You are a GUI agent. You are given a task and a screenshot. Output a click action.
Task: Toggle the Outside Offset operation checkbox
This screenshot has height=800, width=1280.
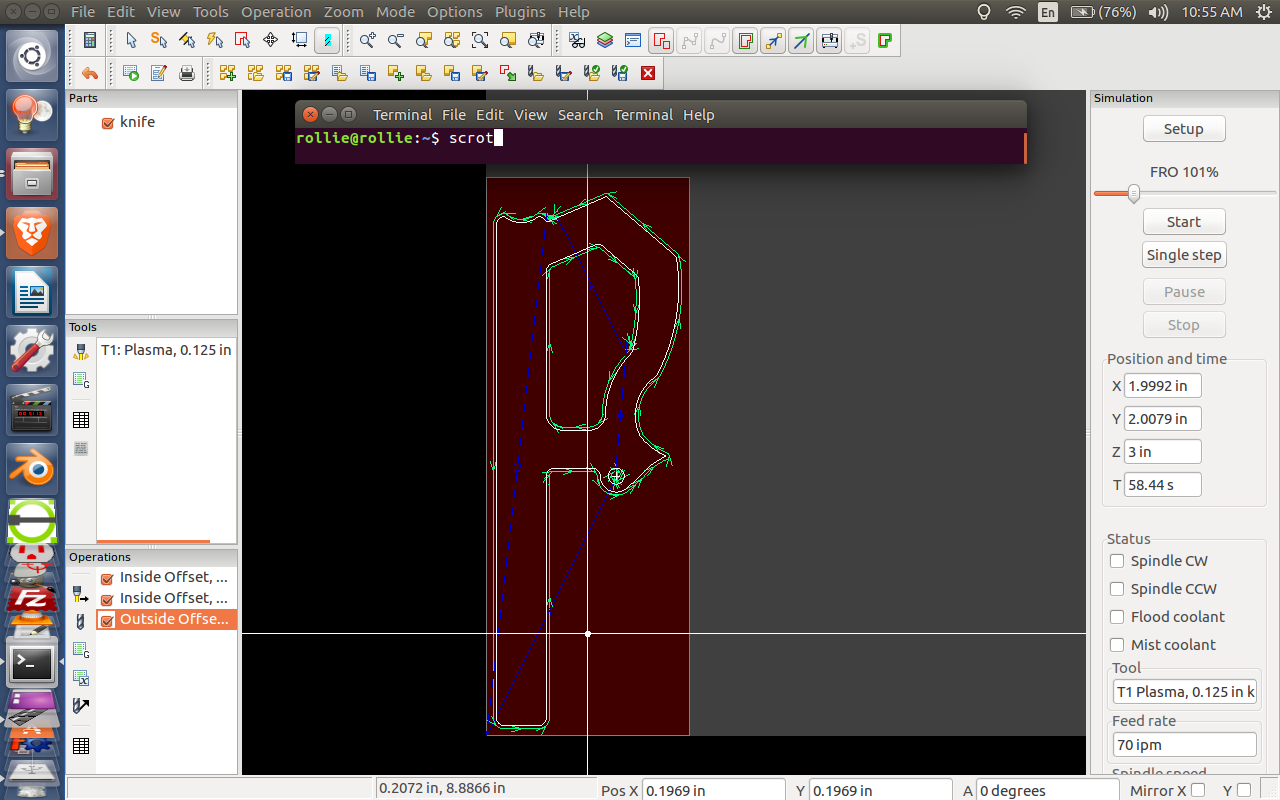point(107,620)
